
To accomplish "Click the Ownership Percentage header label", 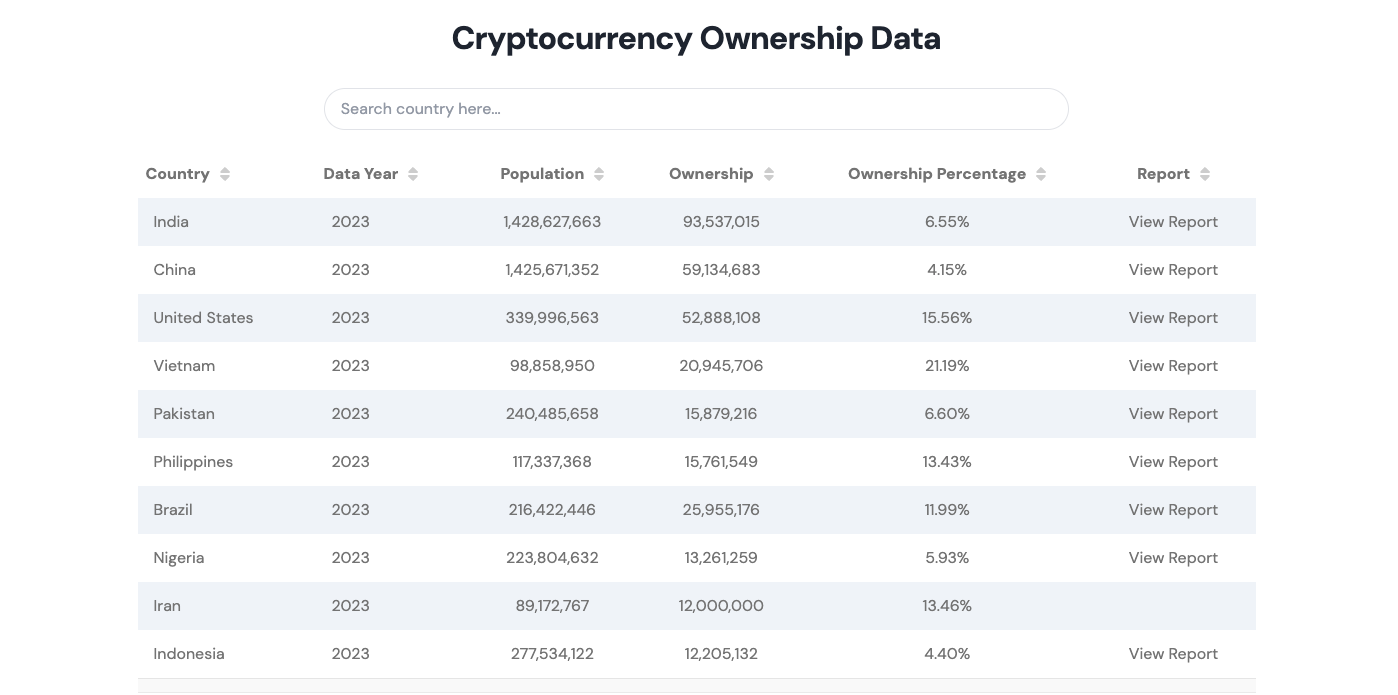I will (936, 174).
